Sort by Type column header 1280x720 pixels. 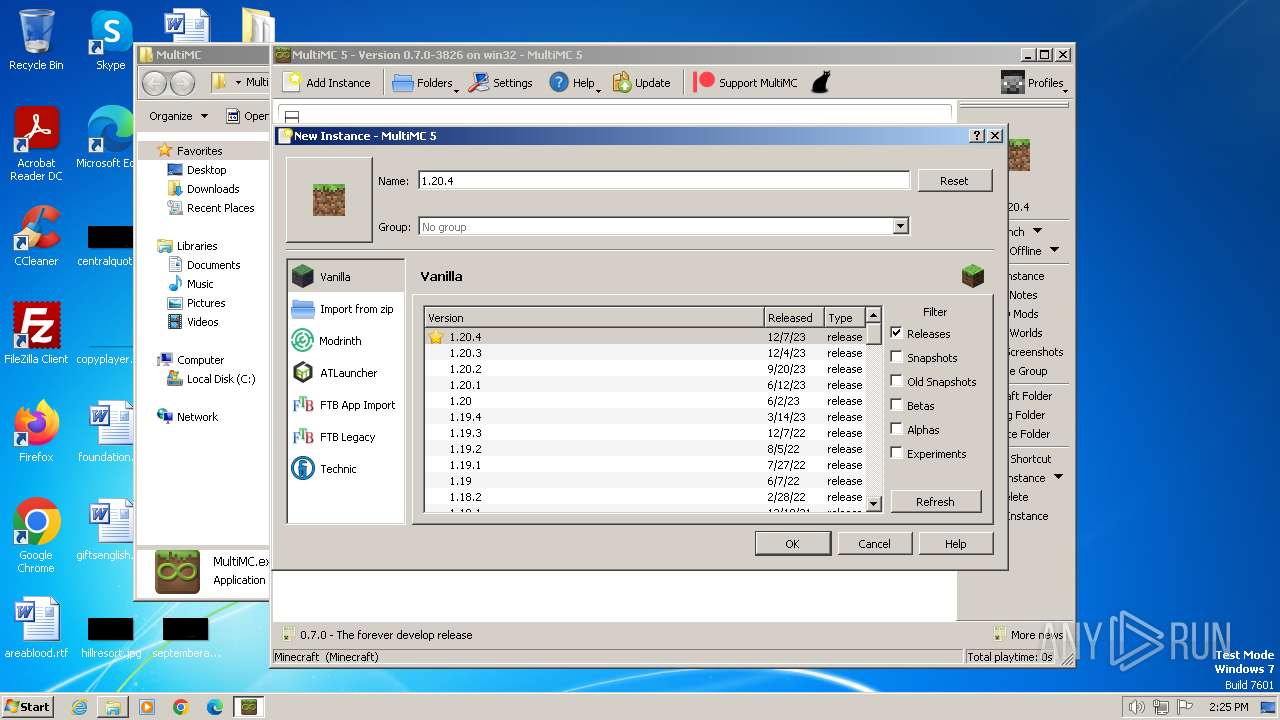pyautogui.click(x=844, y=317)
